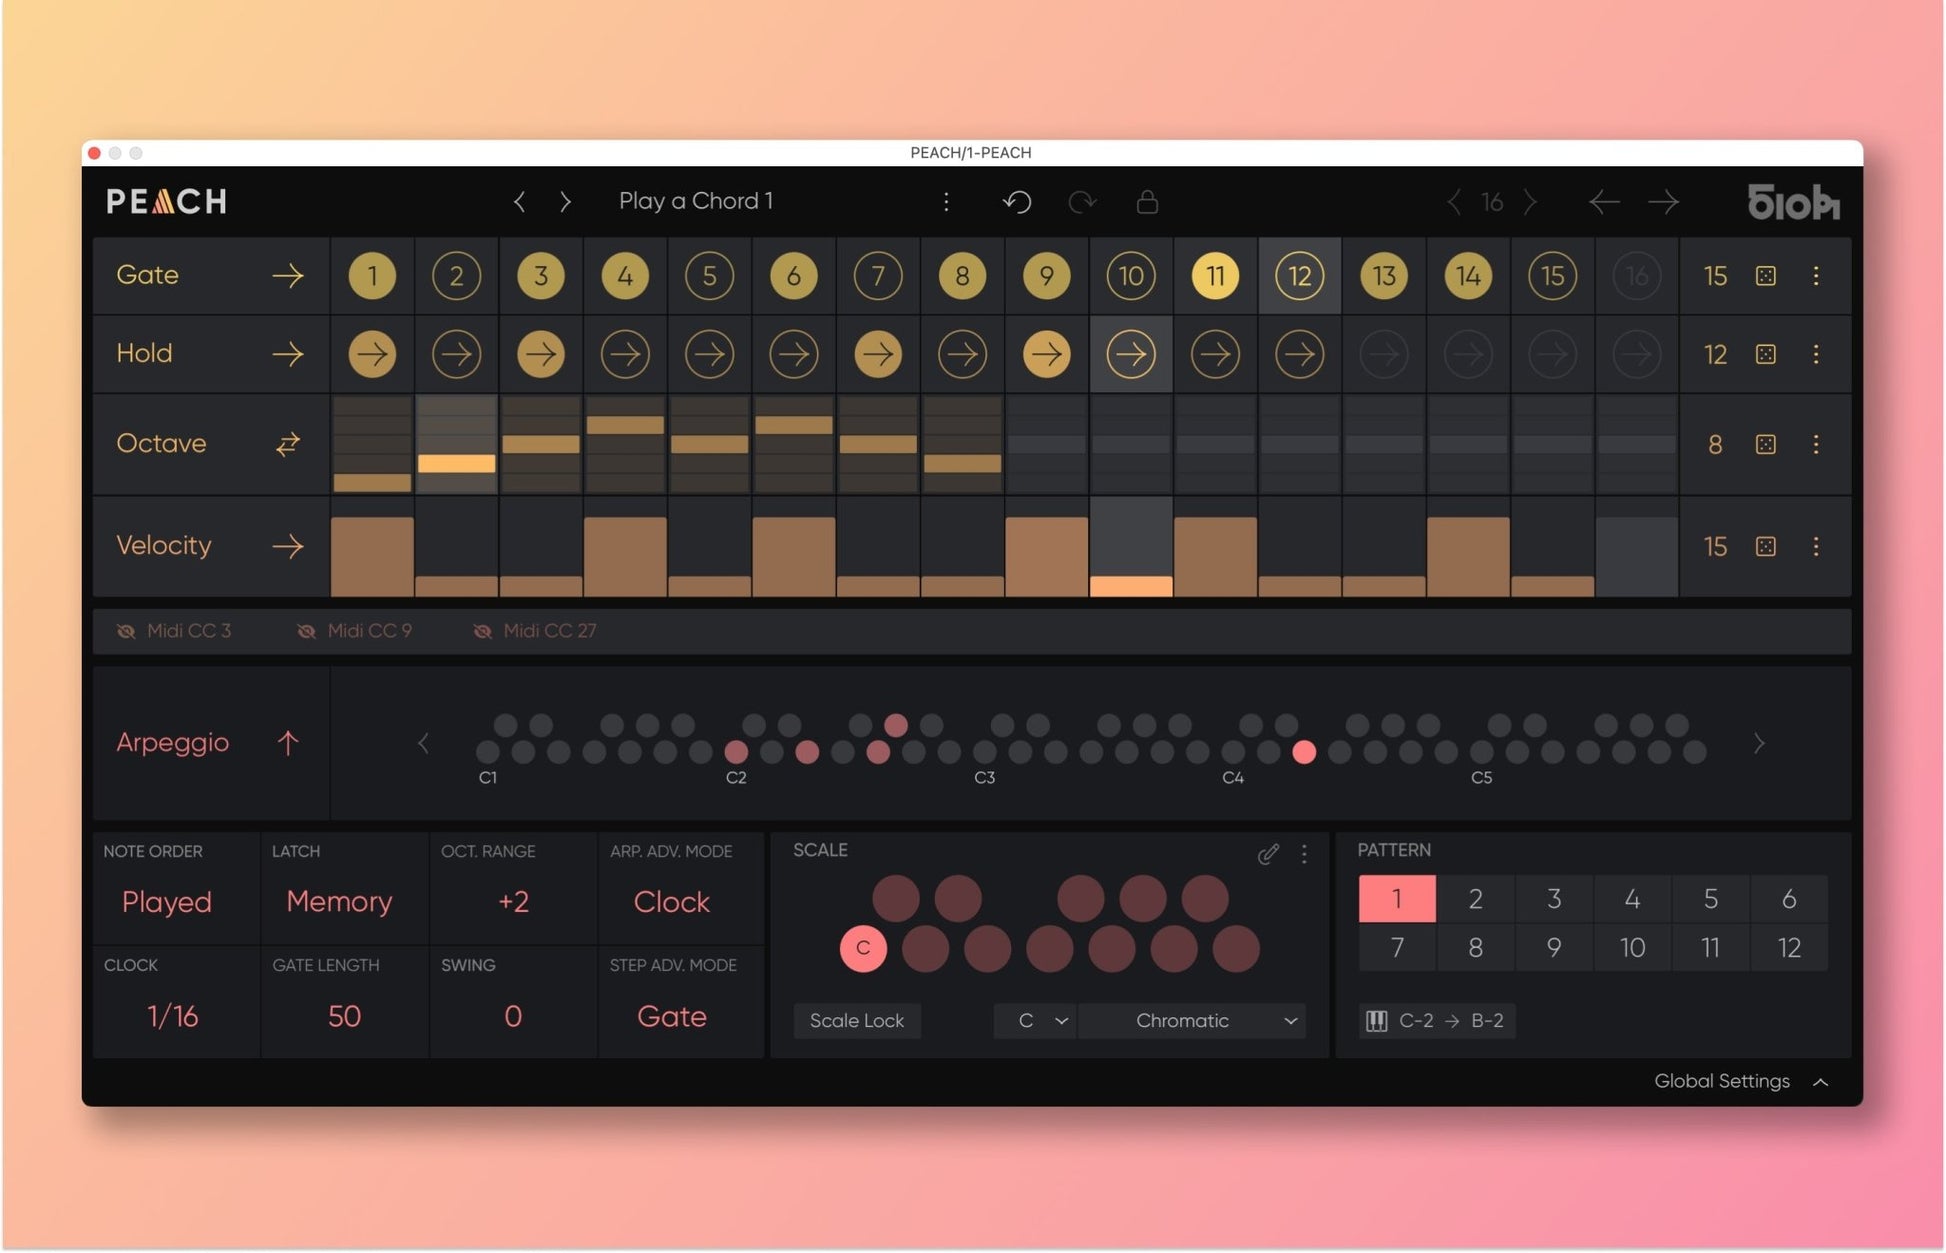Click Oct. Range value +2
Image resolution: width=1946 pixels, height=1253 pixels.
tap(513, 902)
